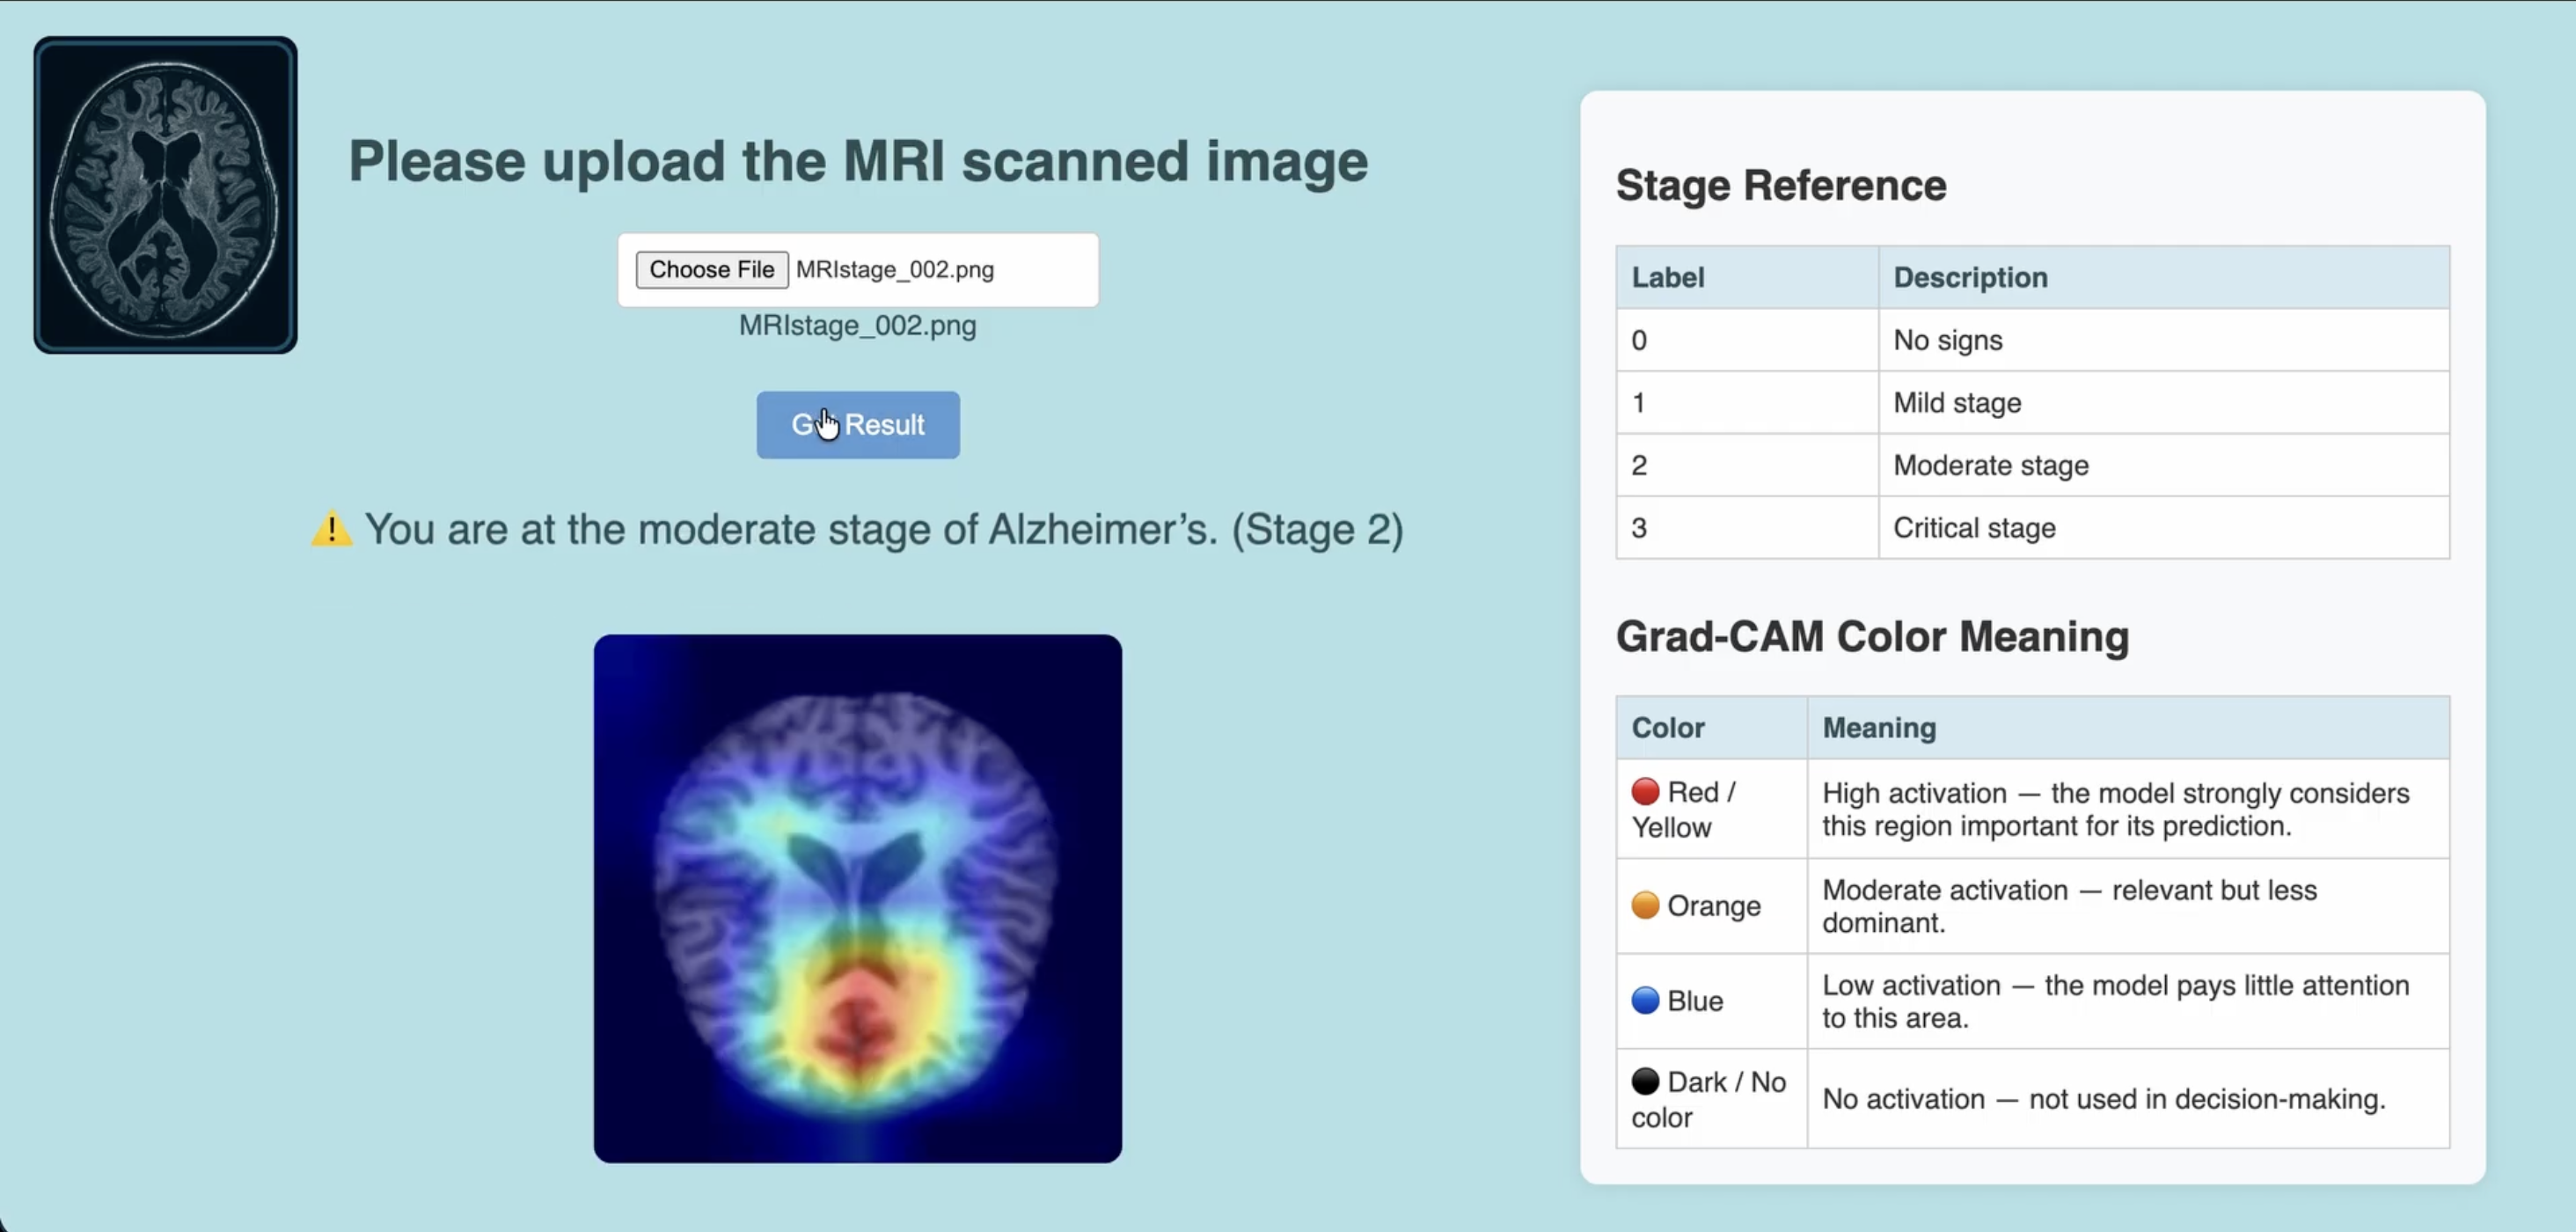The height and width of the screenshot is (1232, 2576).
Task: Click the Grad-CAM heatmap result image
Action: [857, 898]
